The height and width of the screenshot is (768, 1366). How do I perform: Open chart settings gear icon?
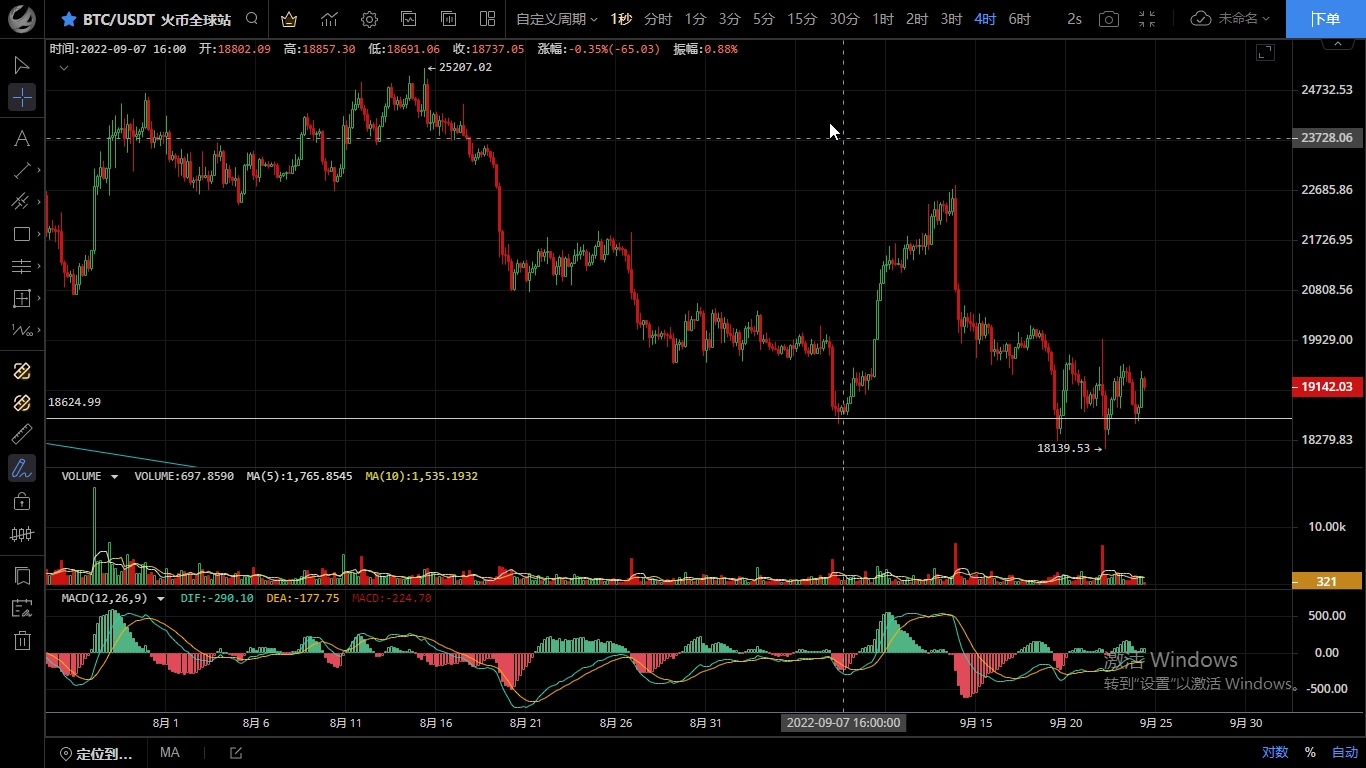click(x=369, y=19)
